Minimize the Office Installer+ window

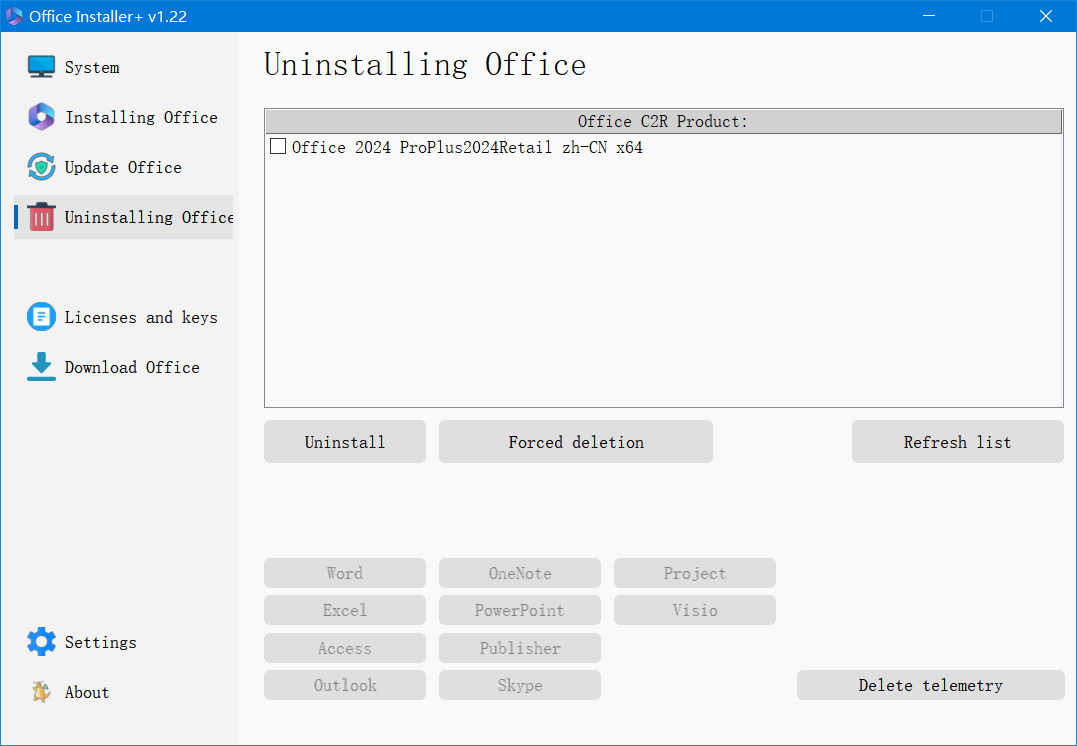929,16
